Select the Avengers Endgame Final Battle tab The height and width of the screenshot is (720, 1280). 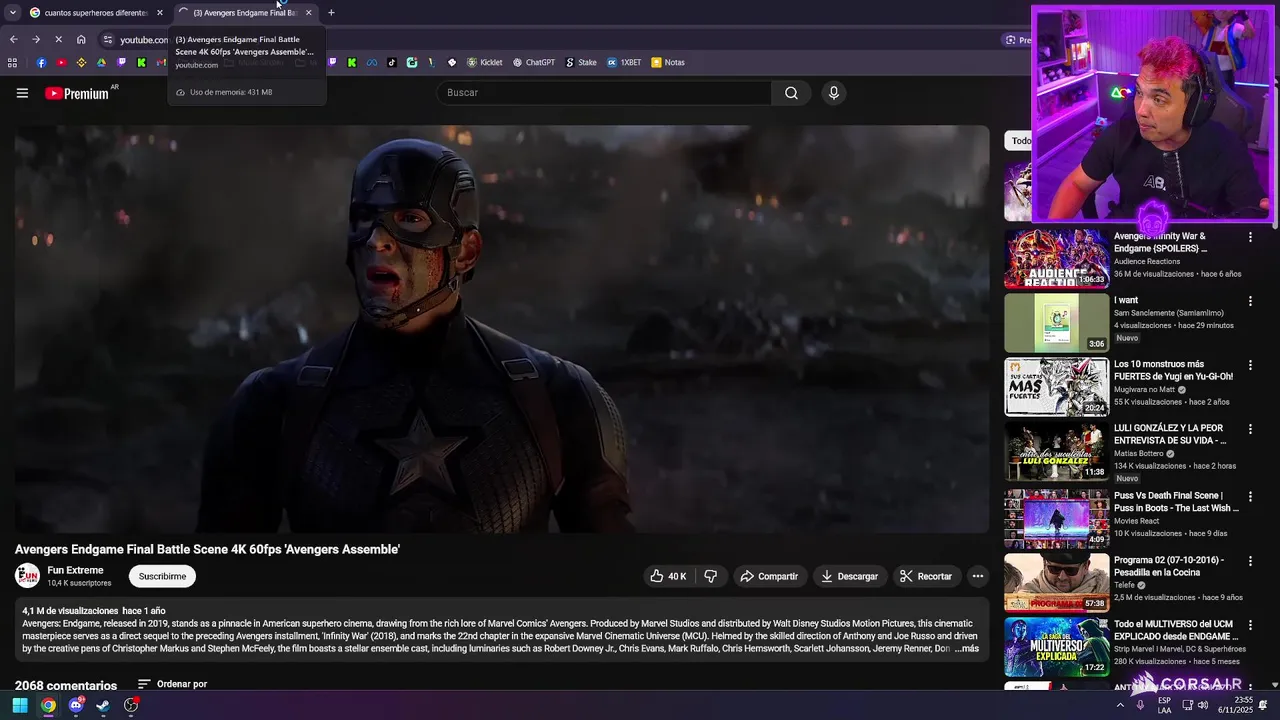244,13
